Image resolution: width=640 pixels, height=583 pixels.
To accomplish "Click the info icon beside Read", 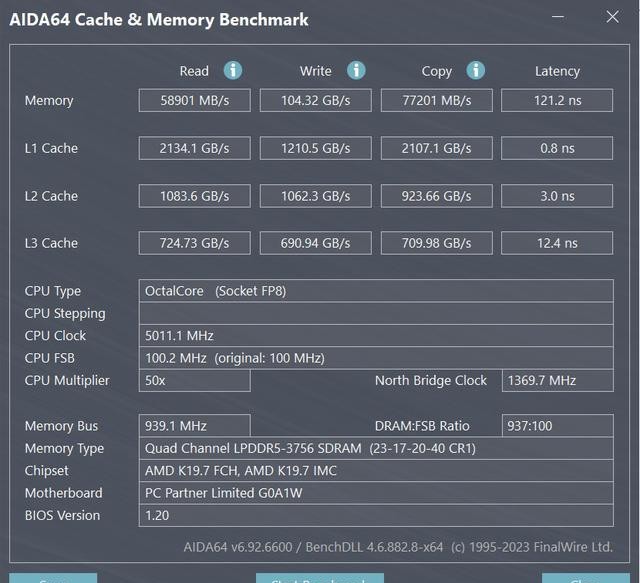I will [x=233, y=70].
